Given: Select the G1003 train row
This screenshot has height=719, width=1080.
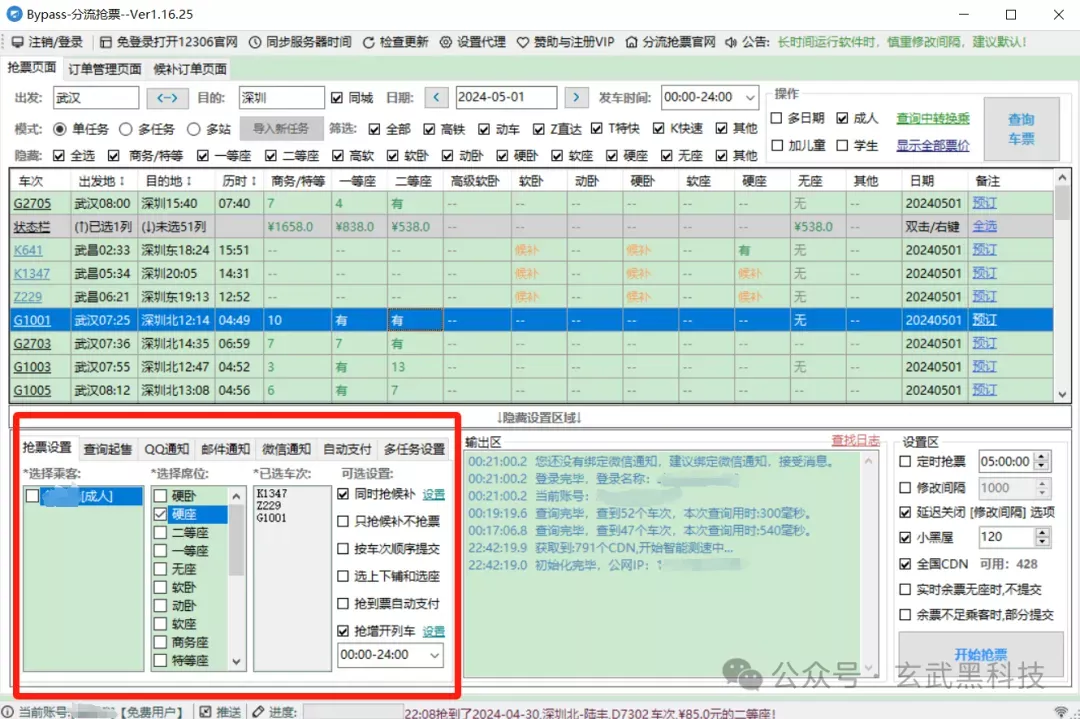Looking at the screenshot, I should tap(530, 367).
